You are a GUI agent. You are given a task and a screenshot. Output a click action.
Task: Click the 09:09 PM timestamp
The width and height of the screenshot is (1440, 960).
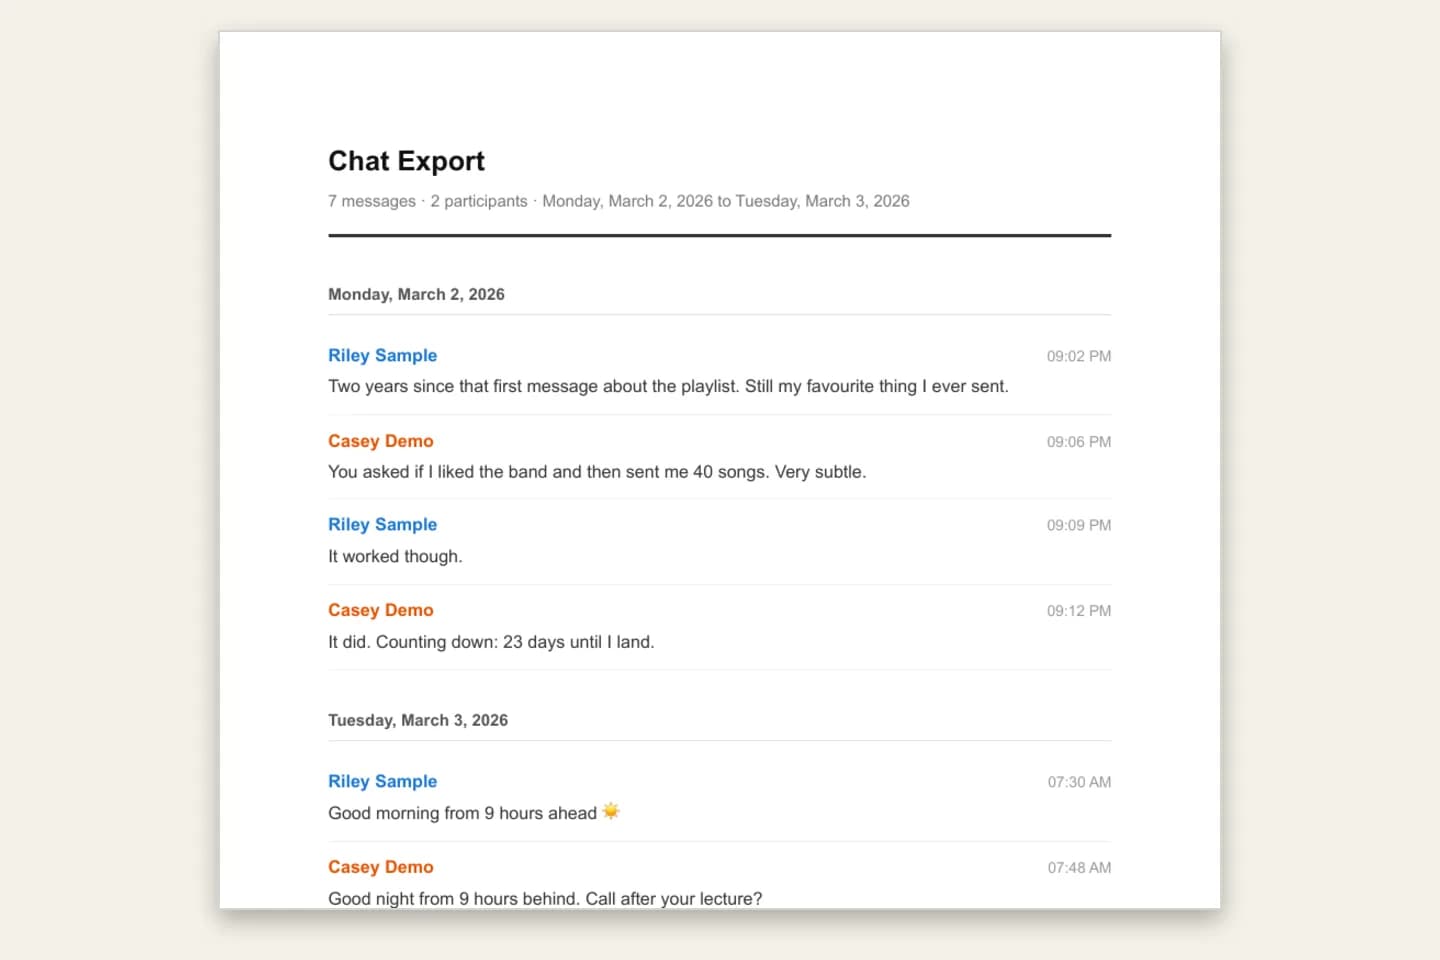click(x=1079, y=525)
